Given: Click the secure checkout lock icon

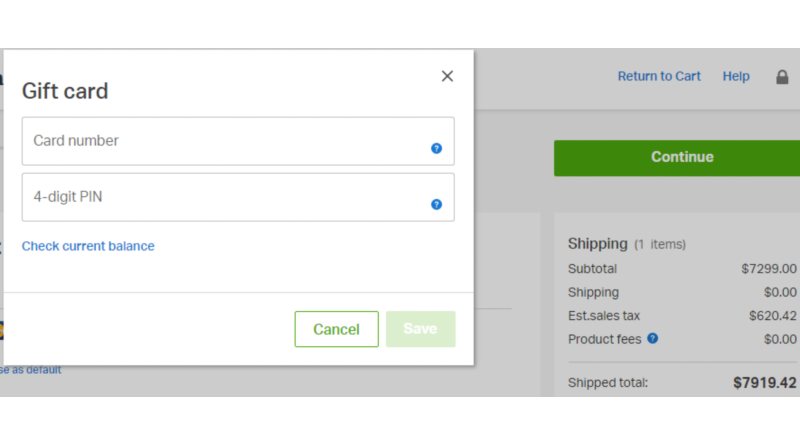Looking at the screenshot, I should tap(782, 77).
